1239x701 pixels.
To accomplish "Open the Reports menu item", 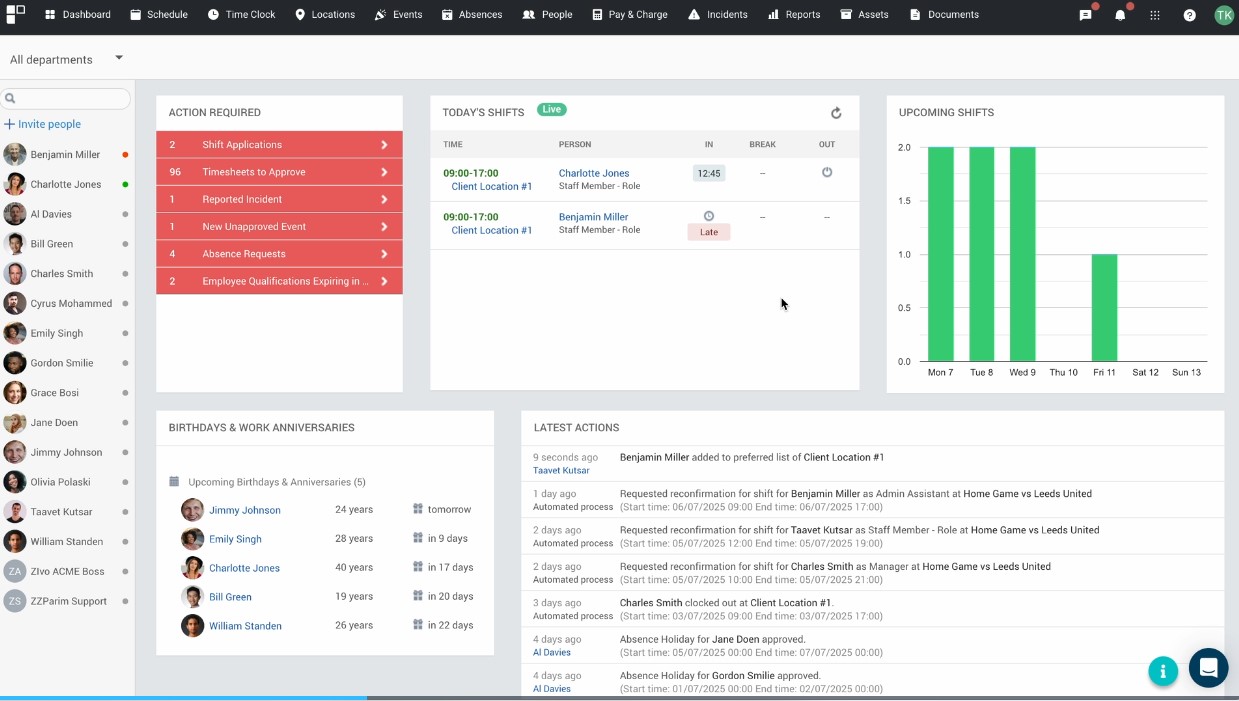I will coord(794,15).
